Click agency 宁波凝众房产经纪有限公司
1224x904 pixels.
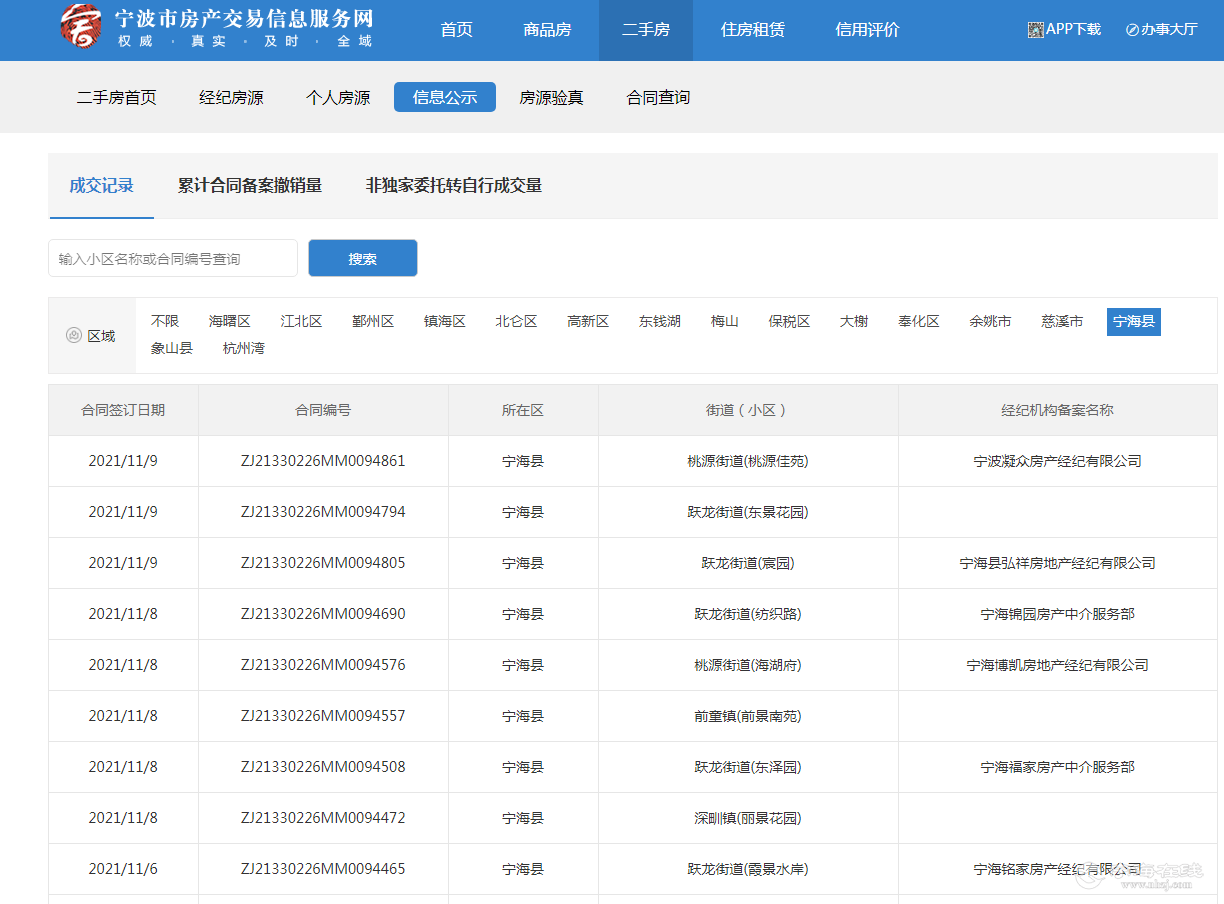point(1058,461)
